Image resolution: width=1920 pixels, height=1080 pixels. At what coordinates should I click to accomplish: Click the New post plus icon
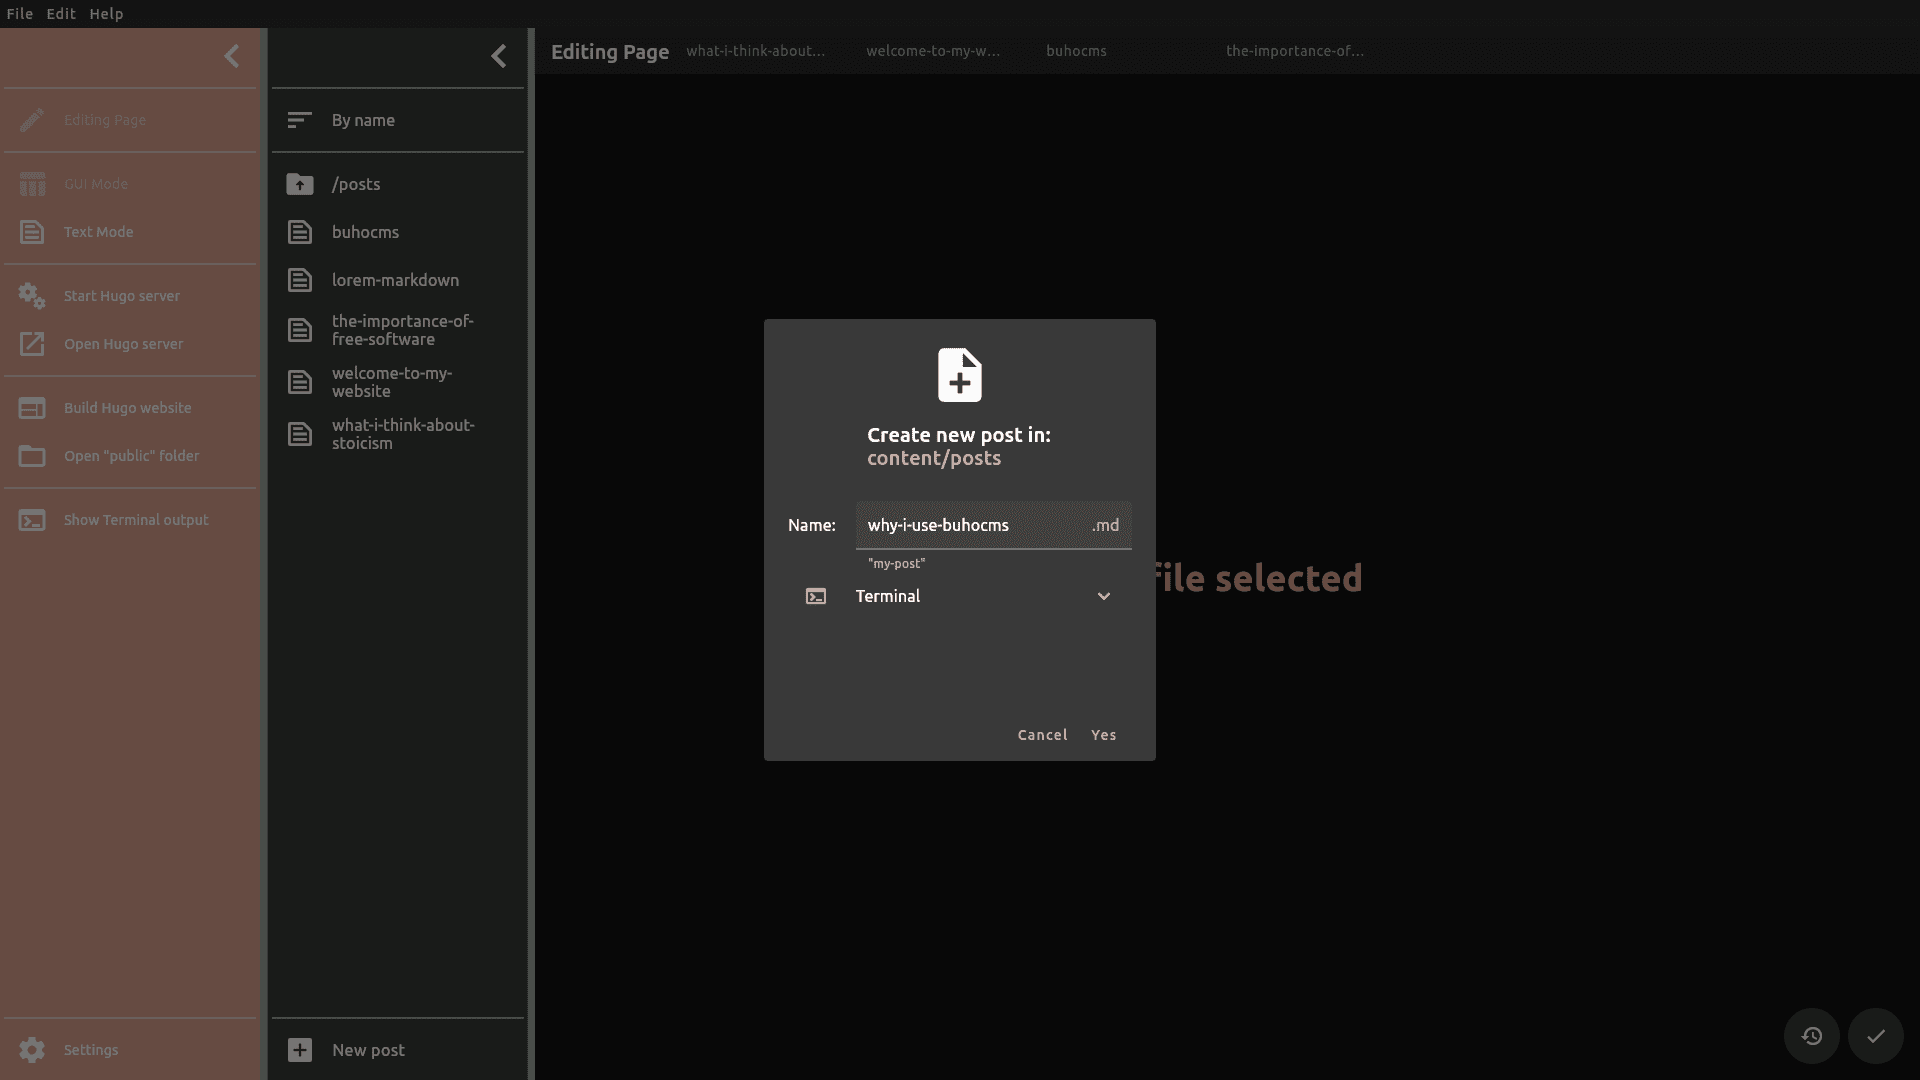coord(300,1050)
